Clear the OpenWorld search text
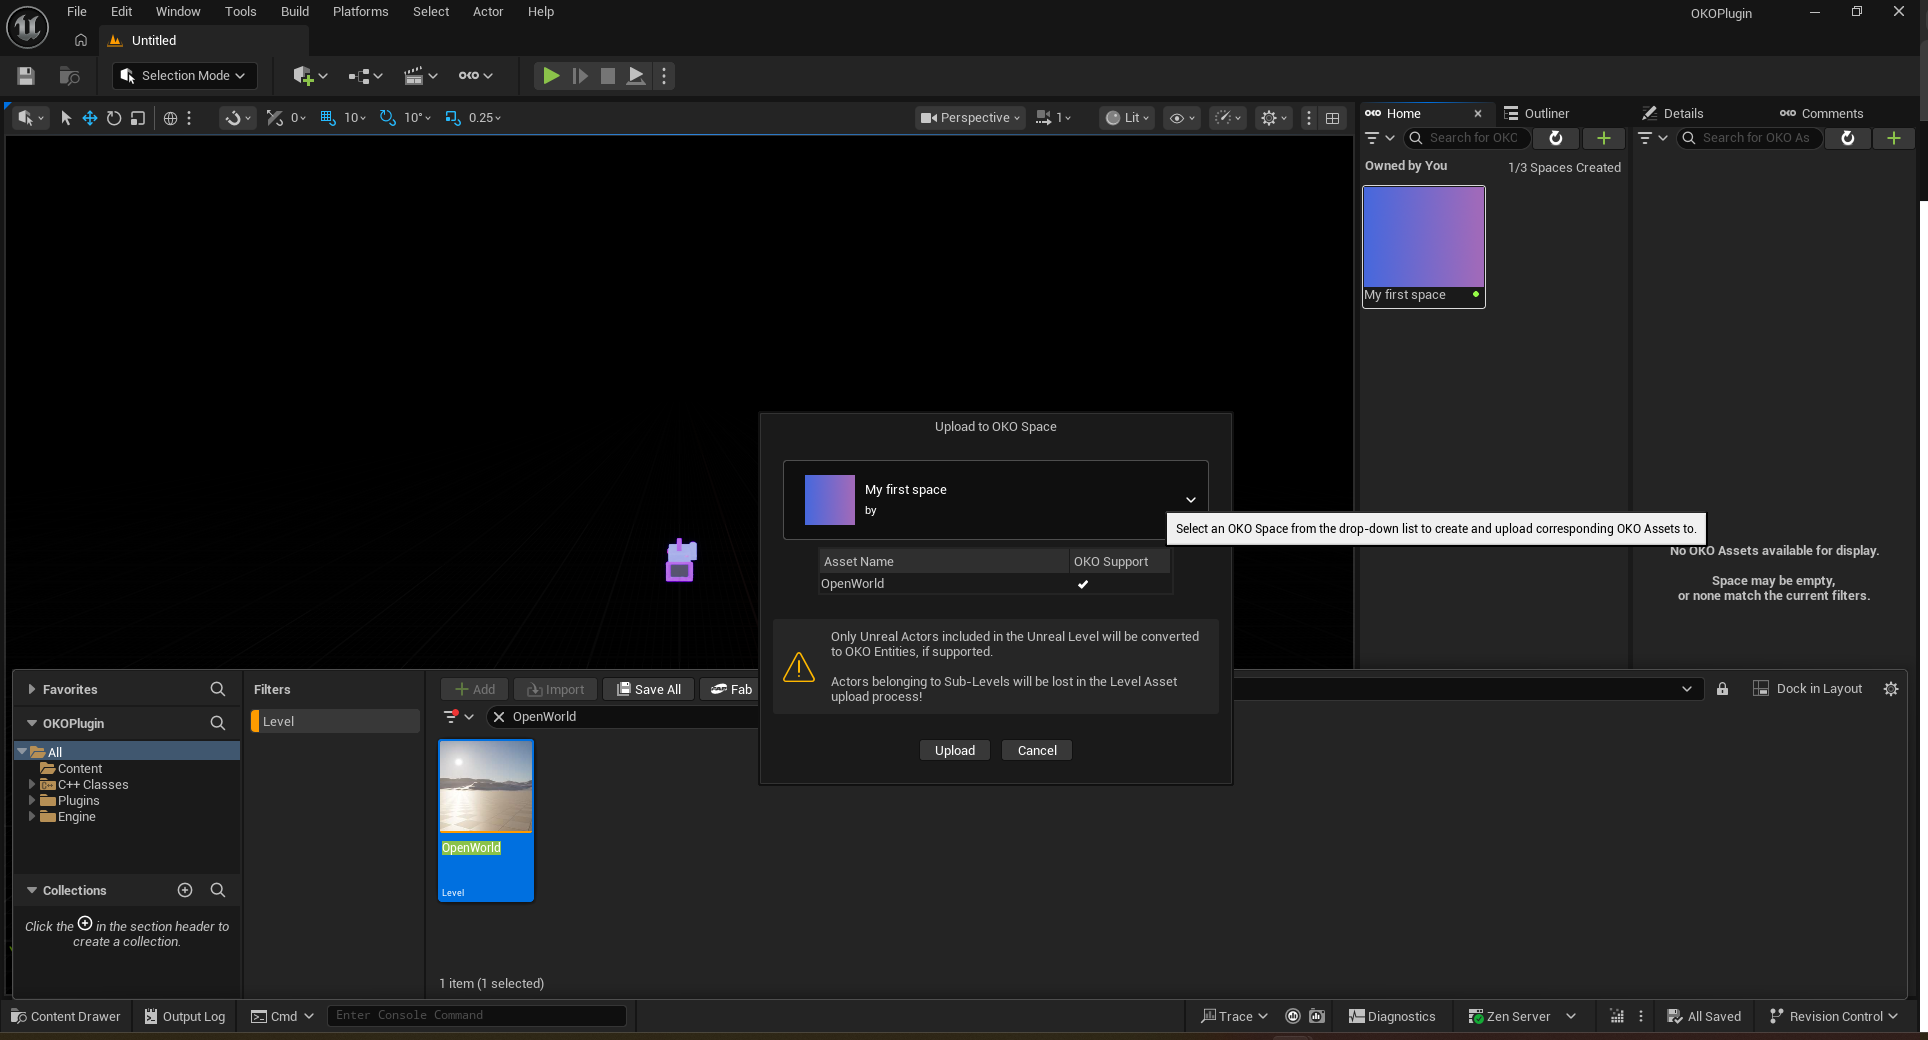This screenshot has width=1928, height=1040. point(499,717)
